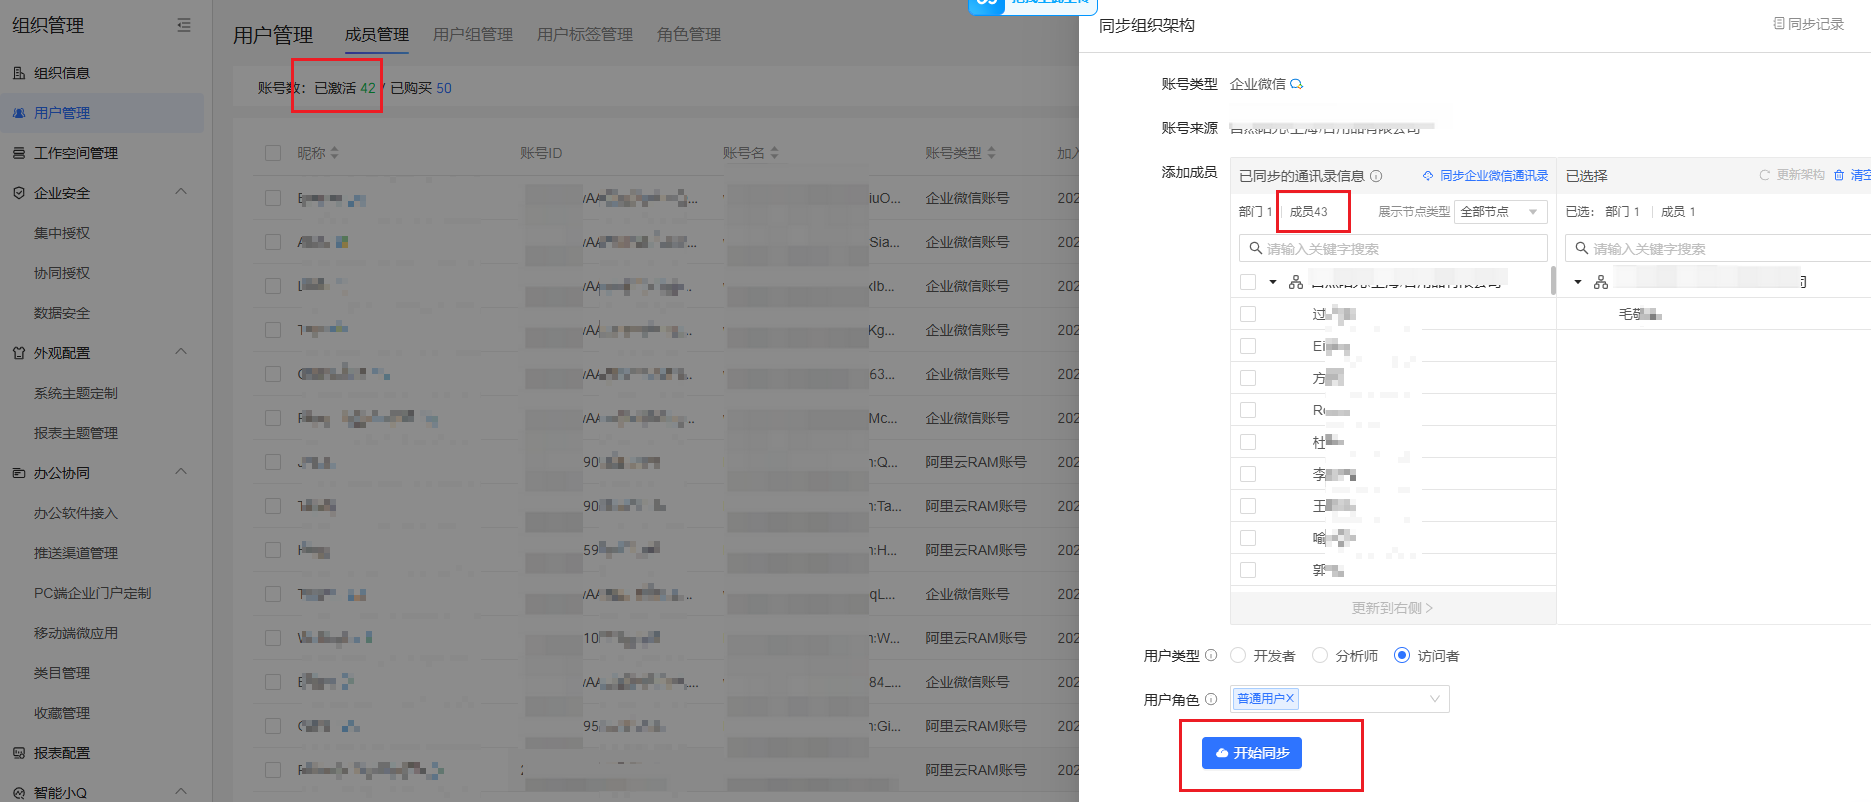
Task: Open 工作空间管理 in the sidebar
Action: click(x=76, y=153)
